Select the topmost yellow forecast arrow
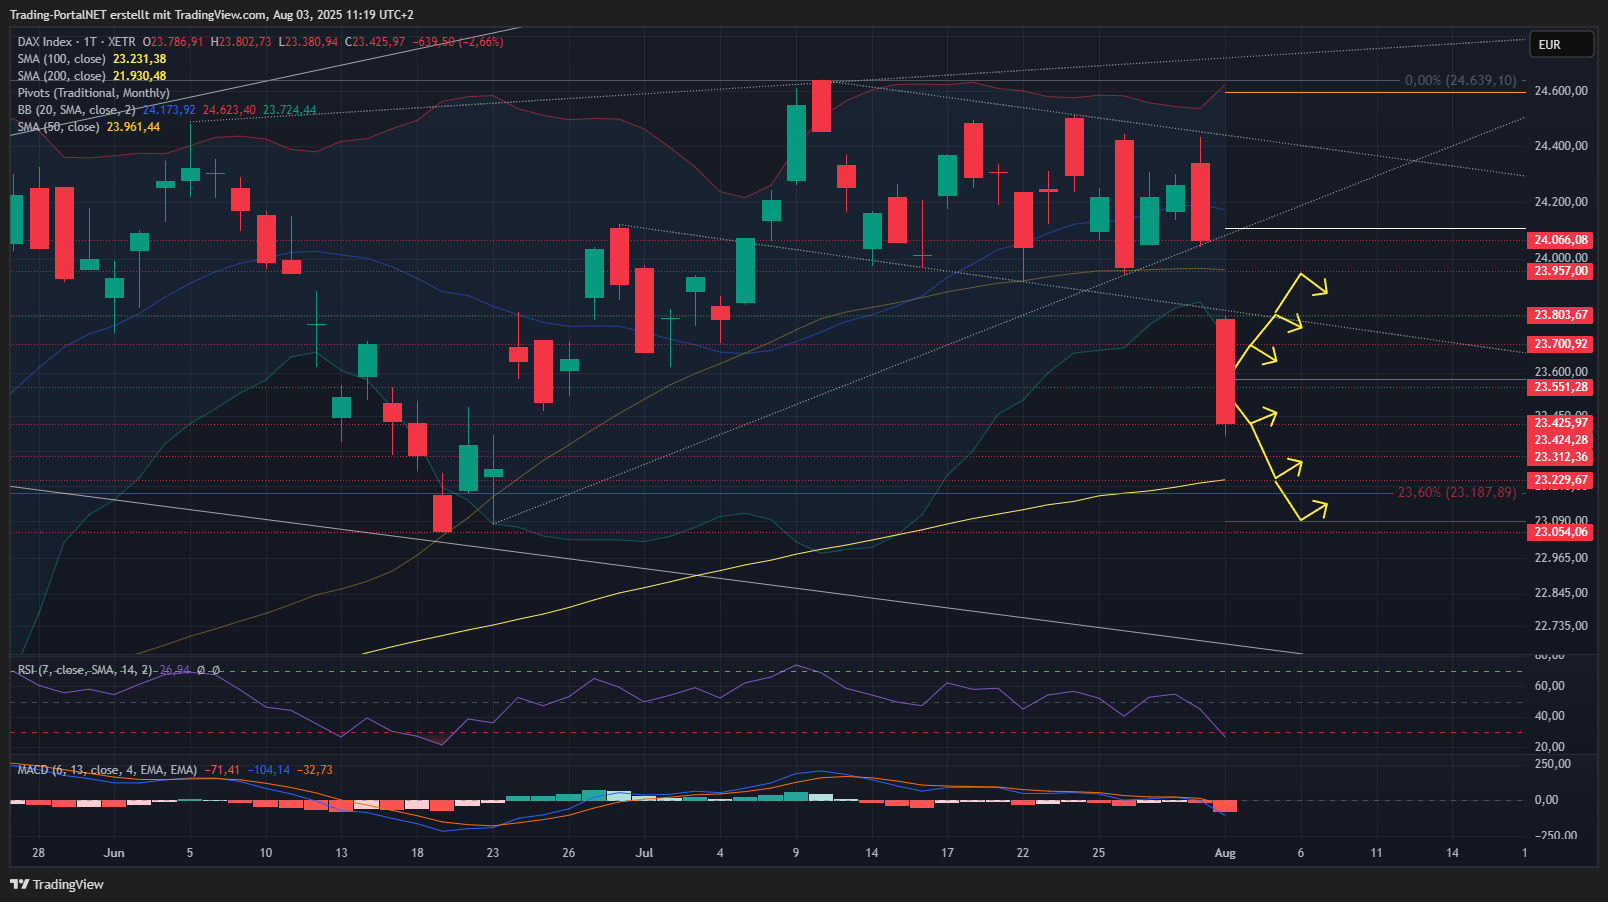 (1315, 284)
